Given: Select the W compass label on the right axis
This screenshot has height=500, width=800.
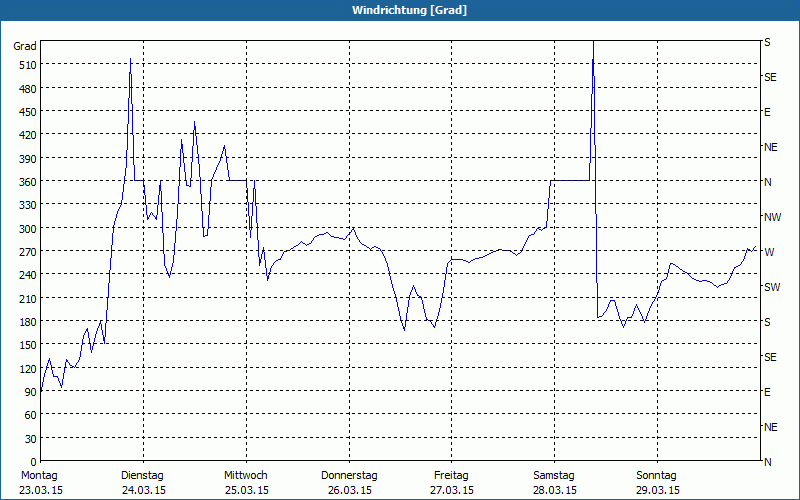Looking at the screenshot, I should [769, 252].
